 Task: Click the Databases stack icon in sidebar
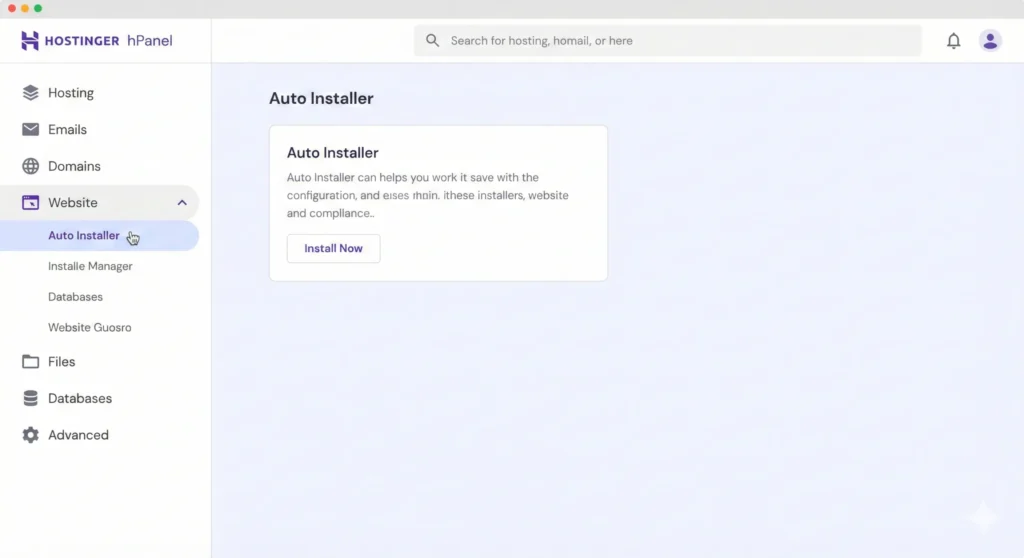tap(31, 398)
